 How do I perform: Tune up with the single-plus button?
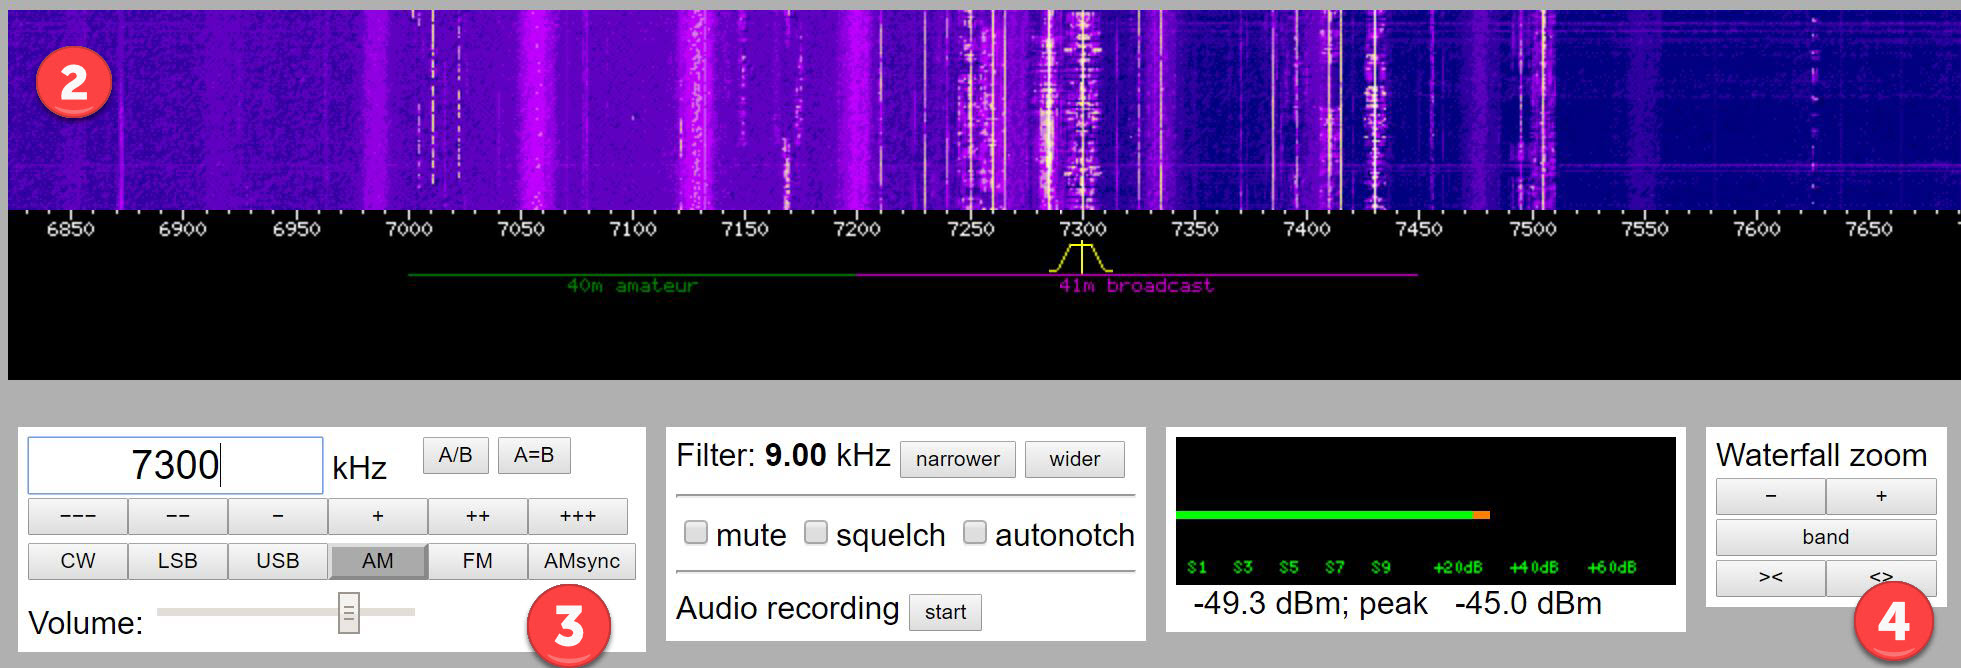378,517
